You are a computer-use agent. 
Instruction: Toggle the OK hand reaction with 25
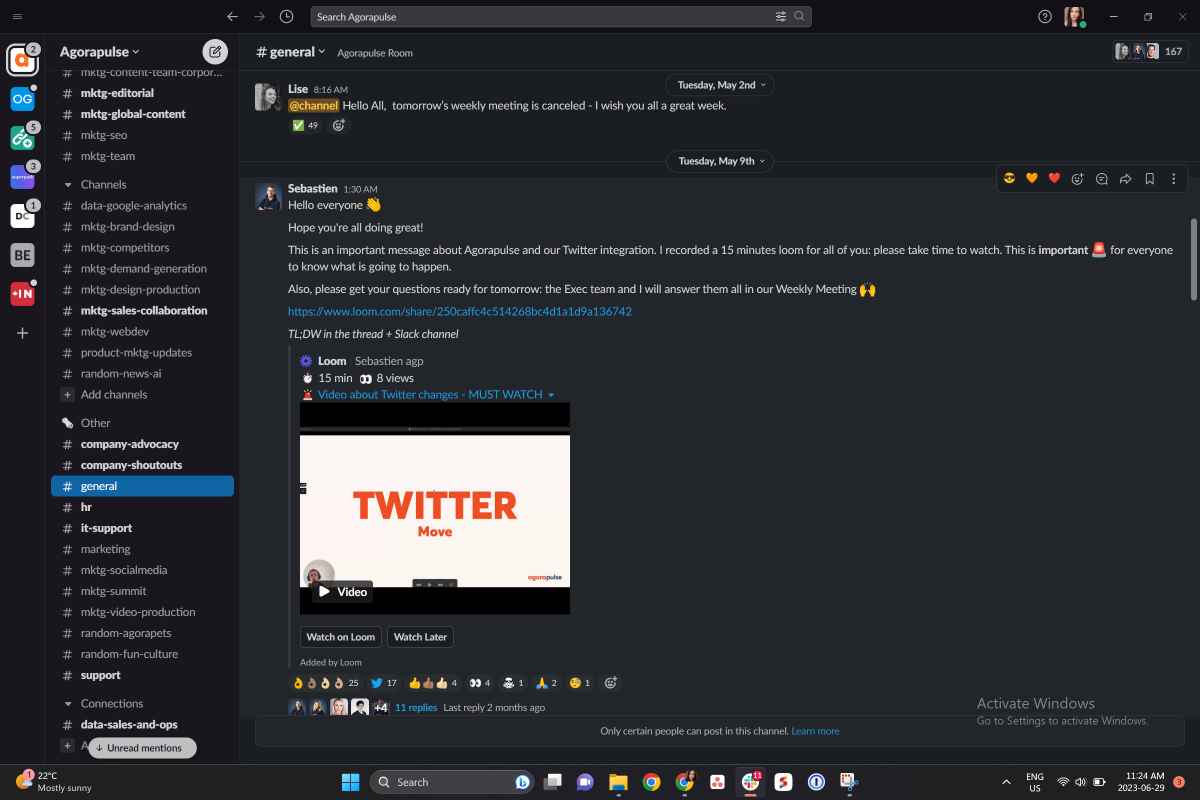[x=326, y=683]
